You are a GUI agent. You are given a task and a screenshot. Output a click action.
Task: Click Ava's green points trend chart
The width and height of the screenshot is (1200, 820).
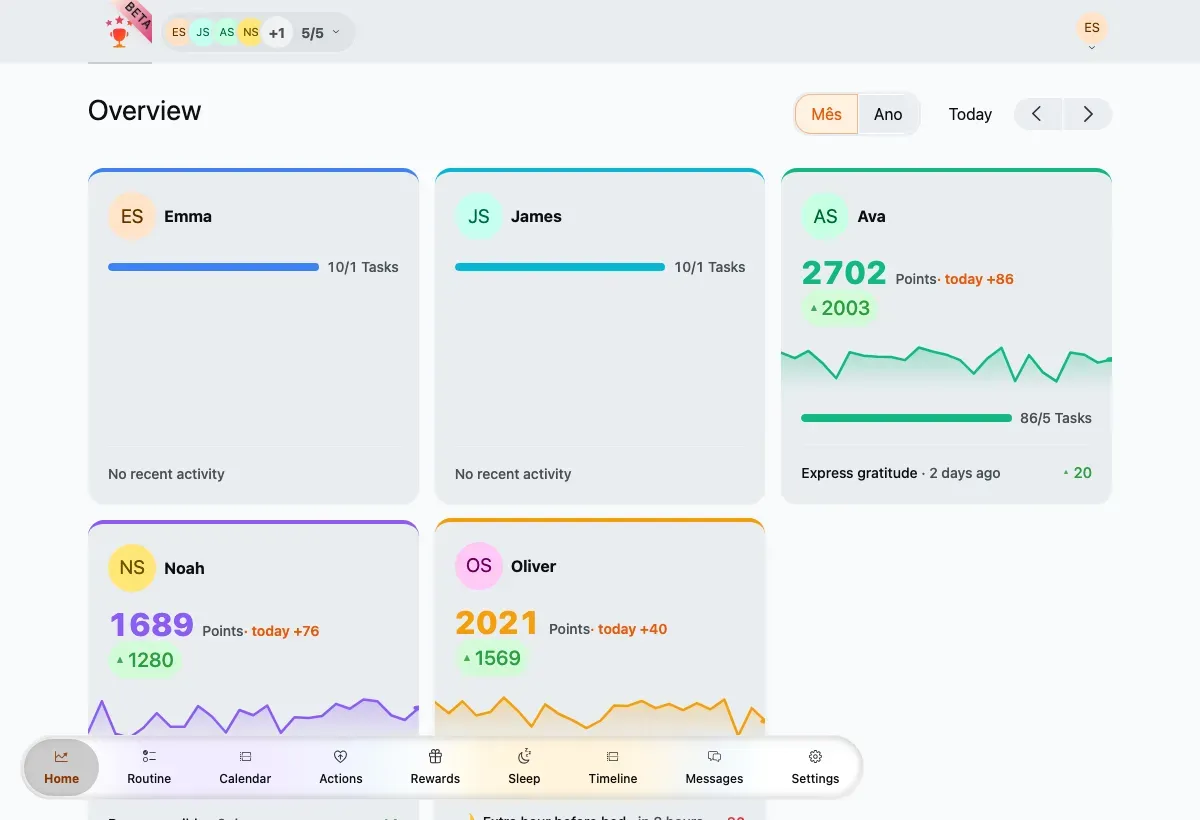tap(946, 368)
